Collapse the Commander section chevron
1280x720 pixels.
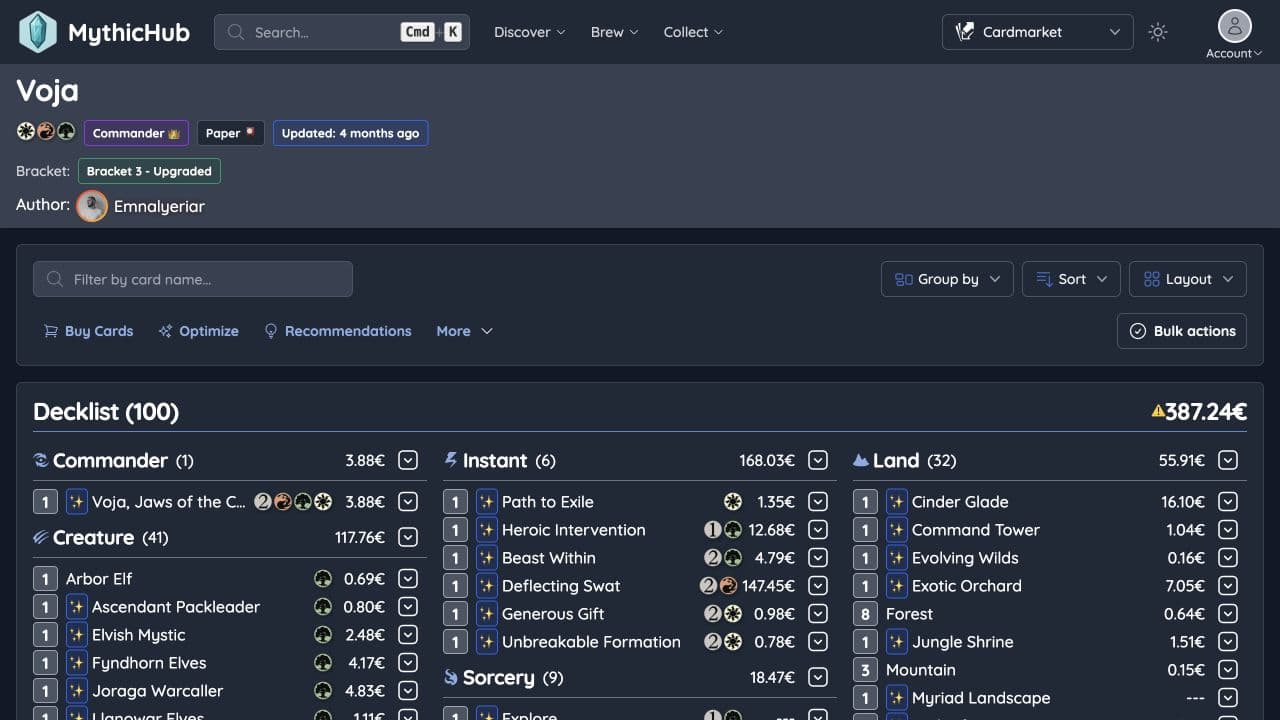coord(408,460)
